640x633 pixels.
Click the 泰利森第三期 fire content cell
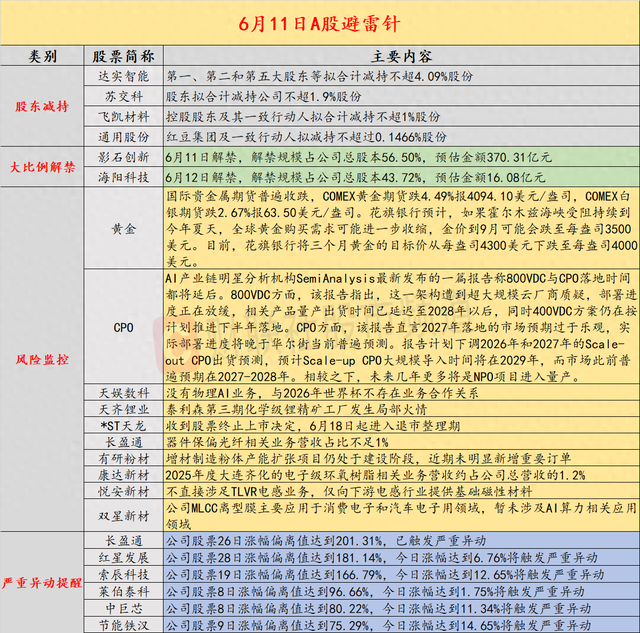click(401, 409)
